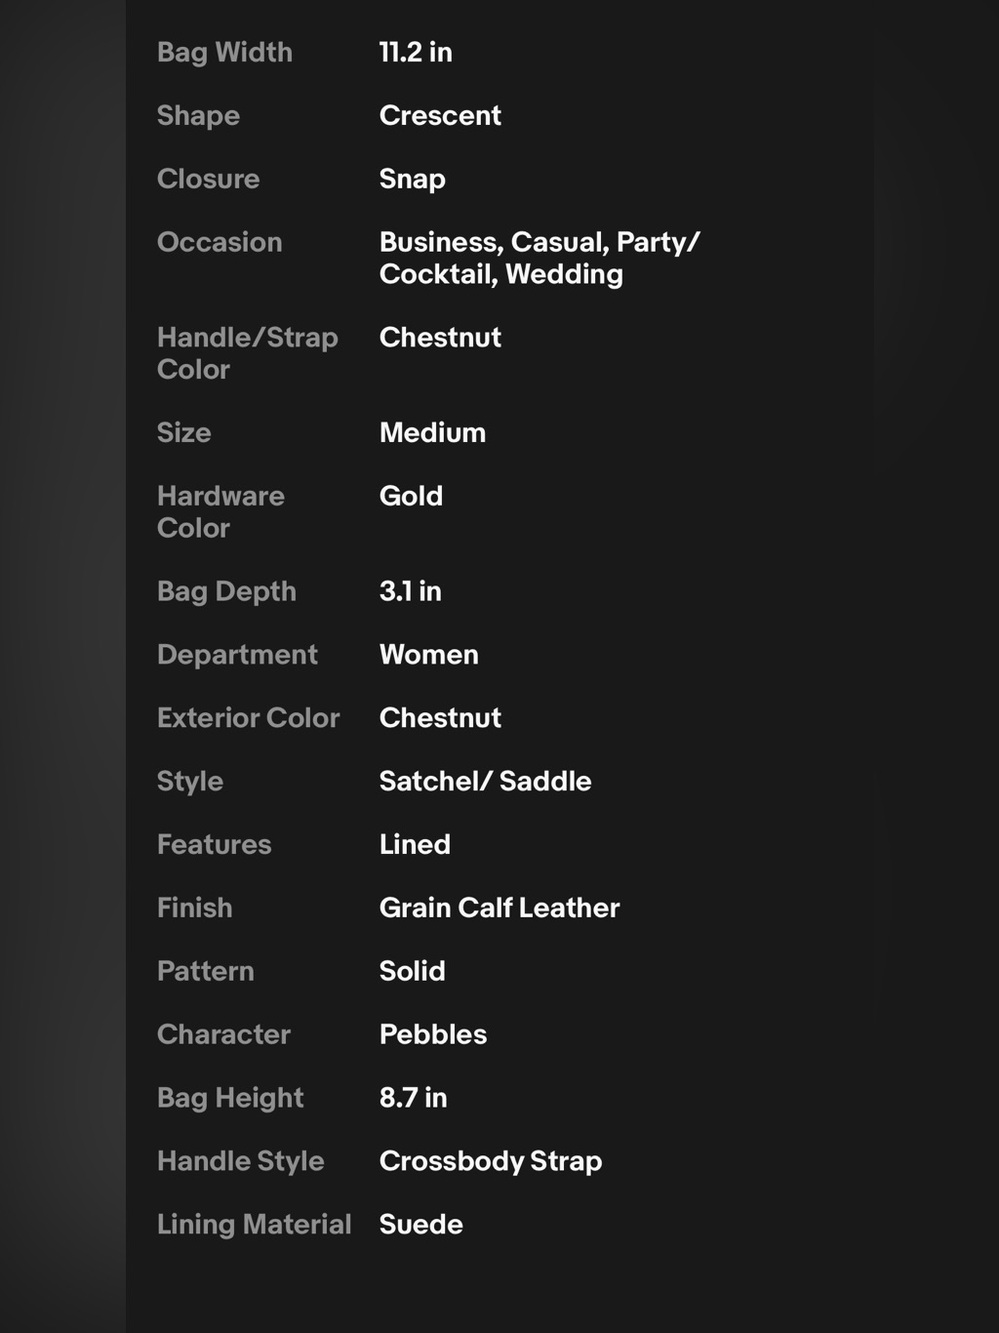Select the 11.2 in width value
Image resolution: width=999 pixels, height=1333 pixels.
416,52
